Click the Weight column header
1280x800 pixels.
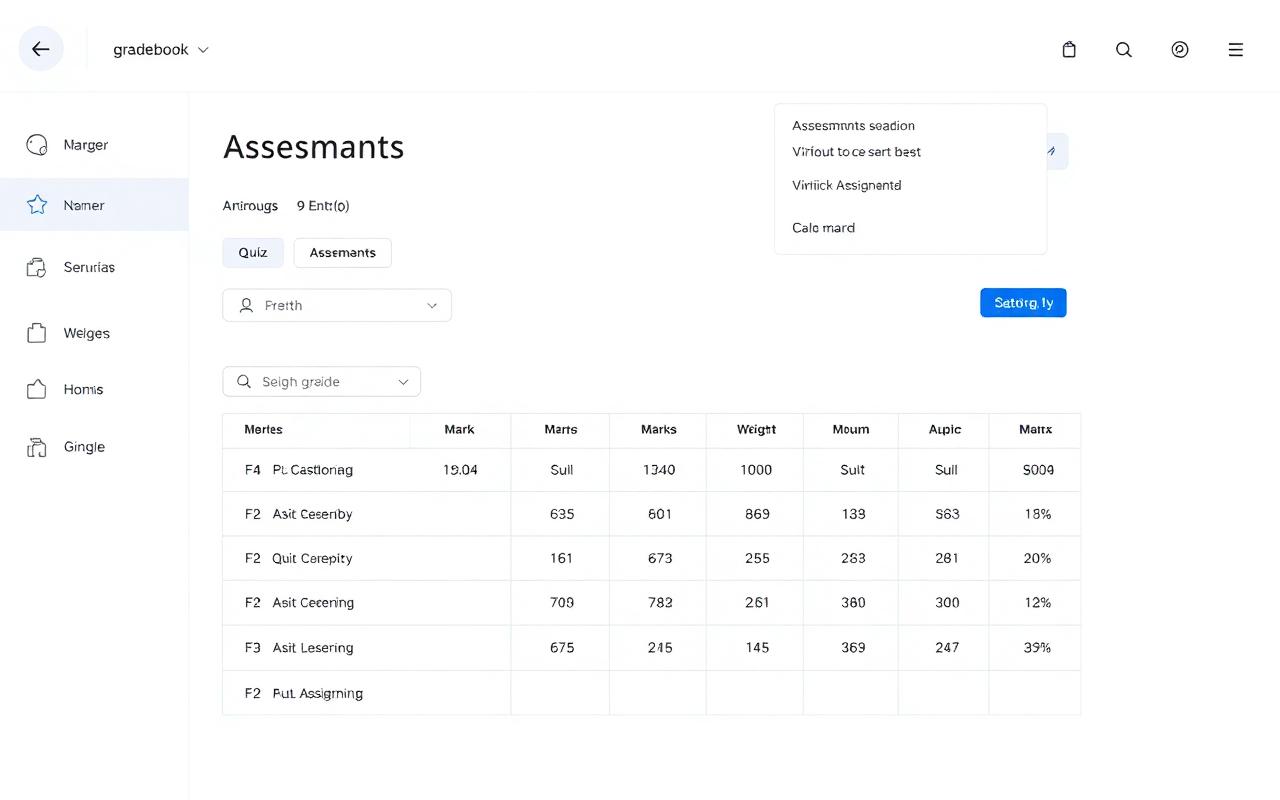[x=756, y=430]
